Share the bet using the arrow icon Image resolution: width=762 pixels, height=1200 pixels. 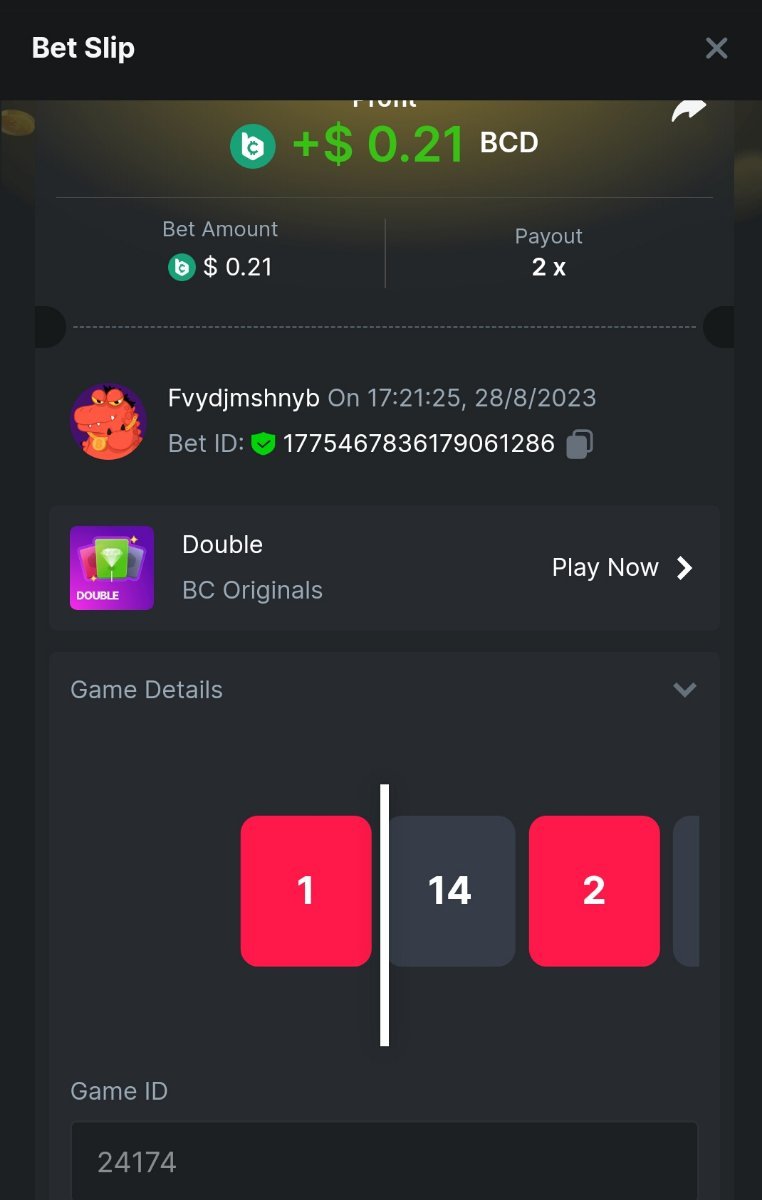click(688, 110)
